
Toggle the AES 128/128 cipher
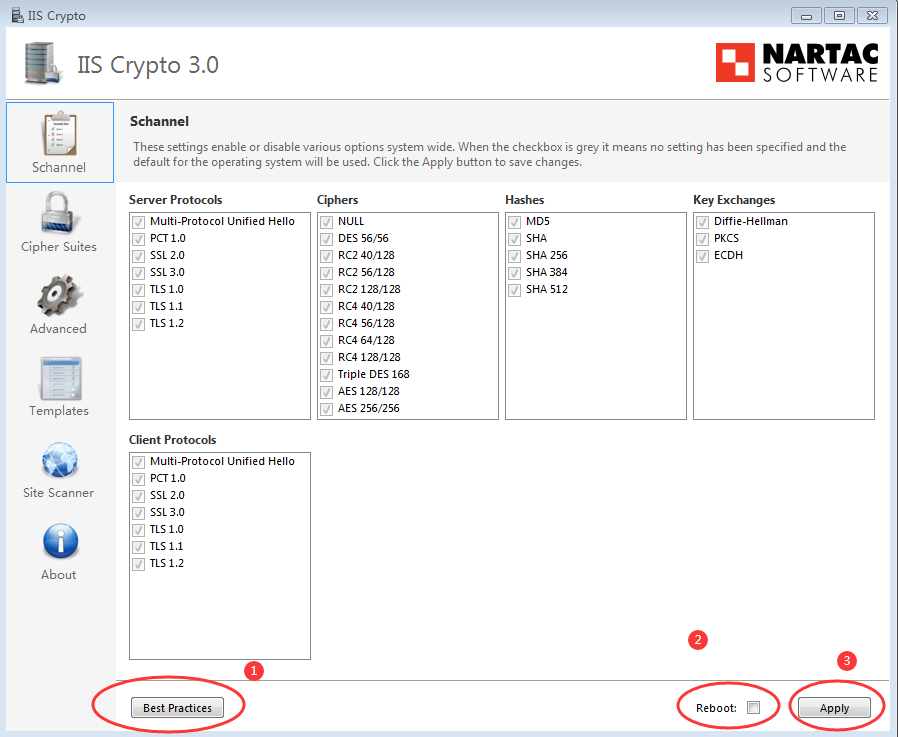[326, 392]
